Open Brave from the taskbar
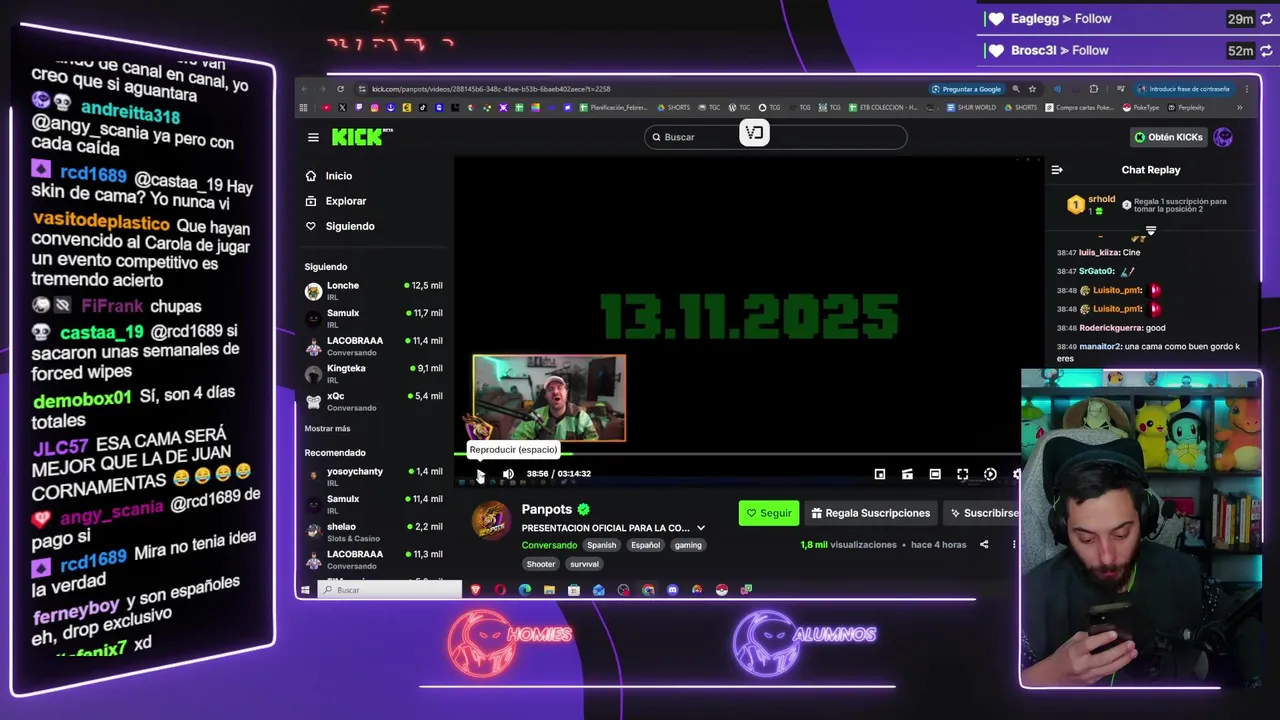 tap(476, 590)
